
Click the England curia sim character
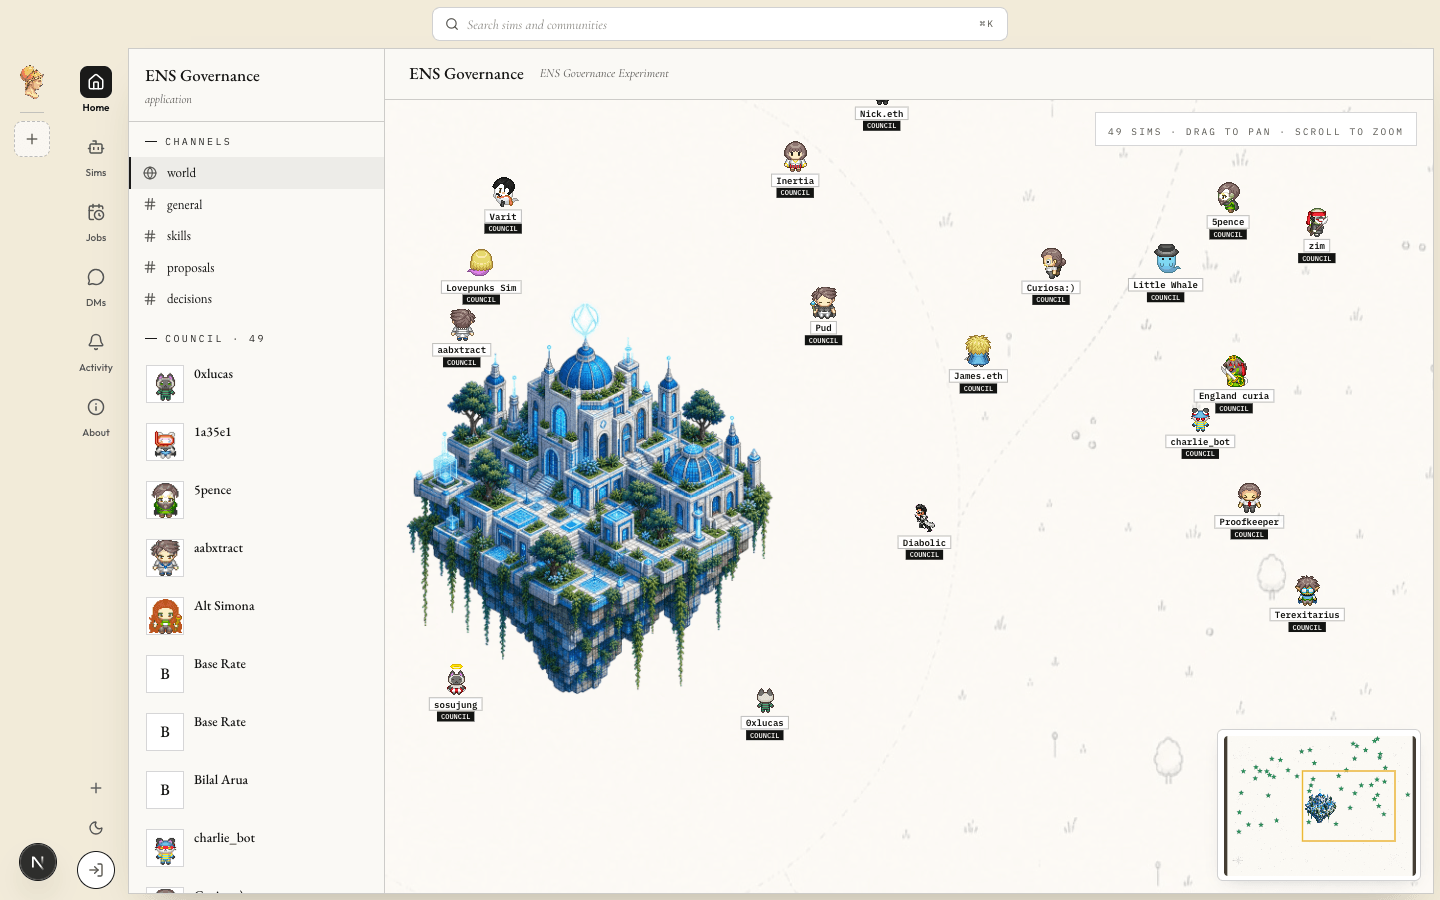tap(1234, 372)
